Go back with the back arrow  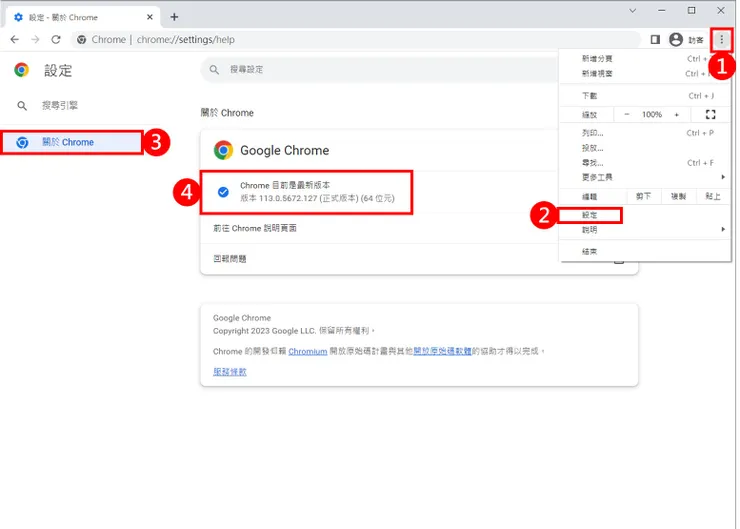[x=15, y=40]
